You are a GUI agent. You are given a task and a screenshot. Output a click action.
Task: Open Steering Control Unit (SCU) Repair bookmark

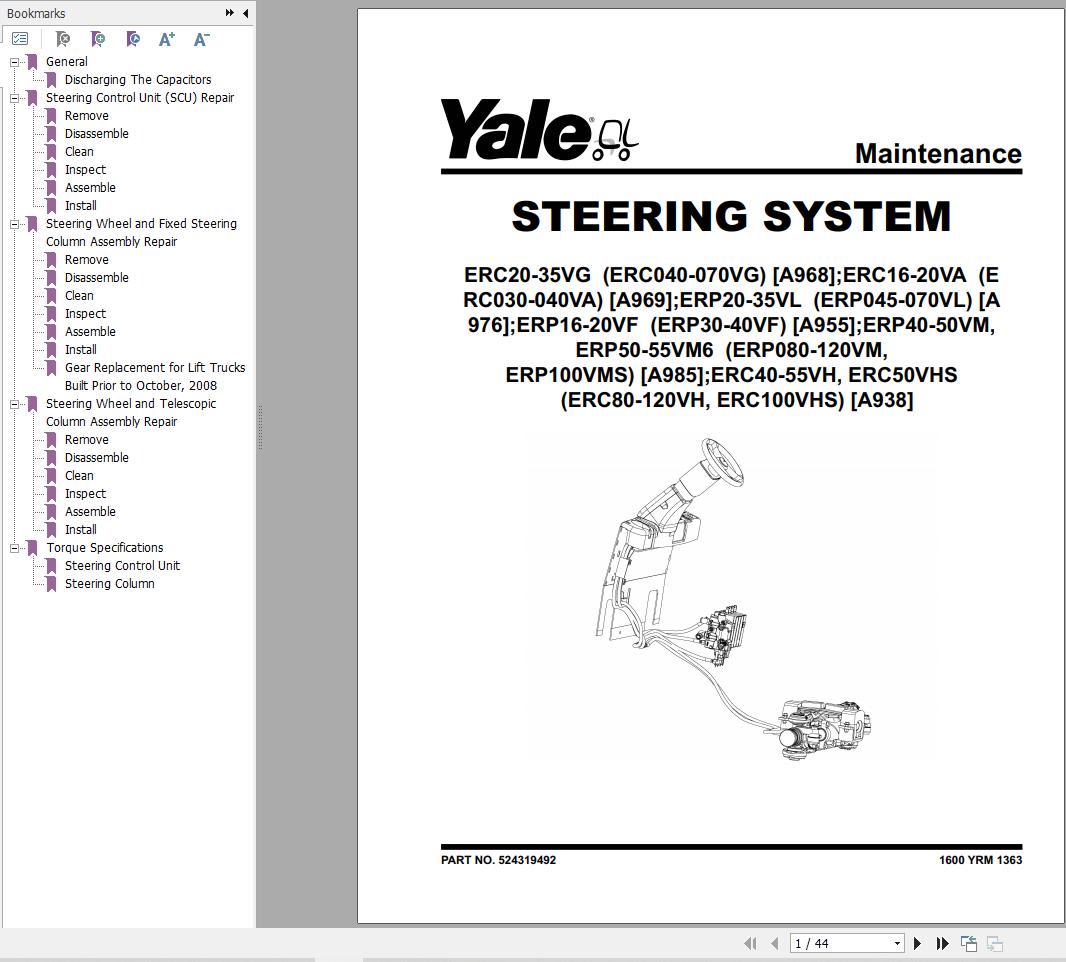click(140, 97)
